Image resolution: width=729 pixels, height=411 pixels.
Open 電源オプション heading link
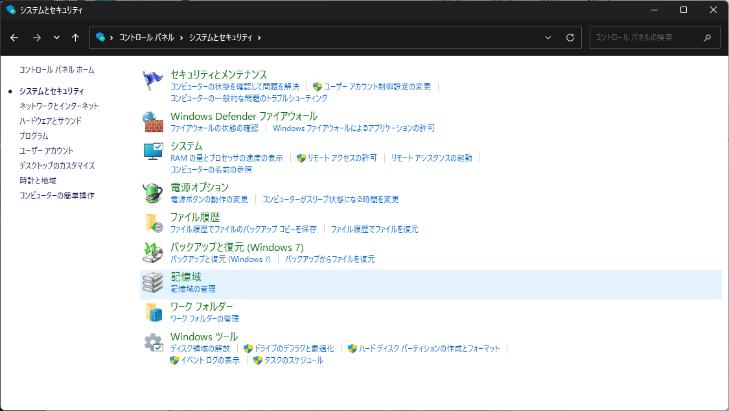click(x=199, y=187)
